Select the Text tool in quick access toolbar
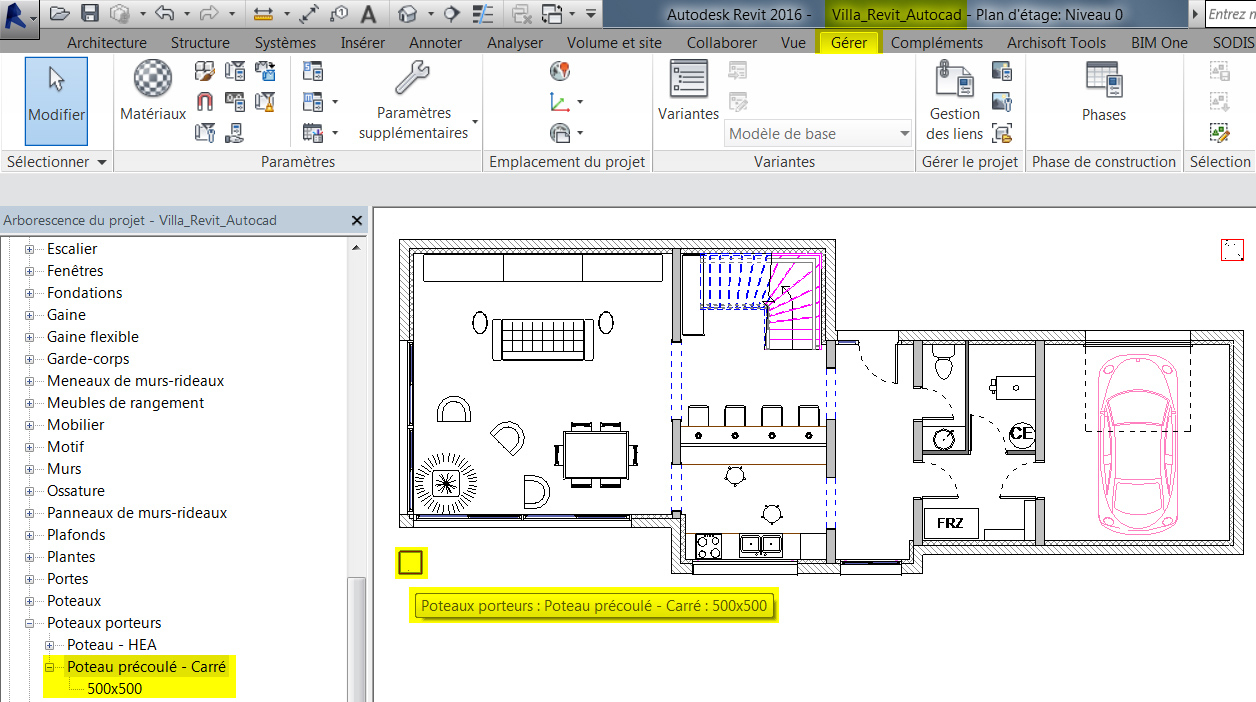 point(368,14)
